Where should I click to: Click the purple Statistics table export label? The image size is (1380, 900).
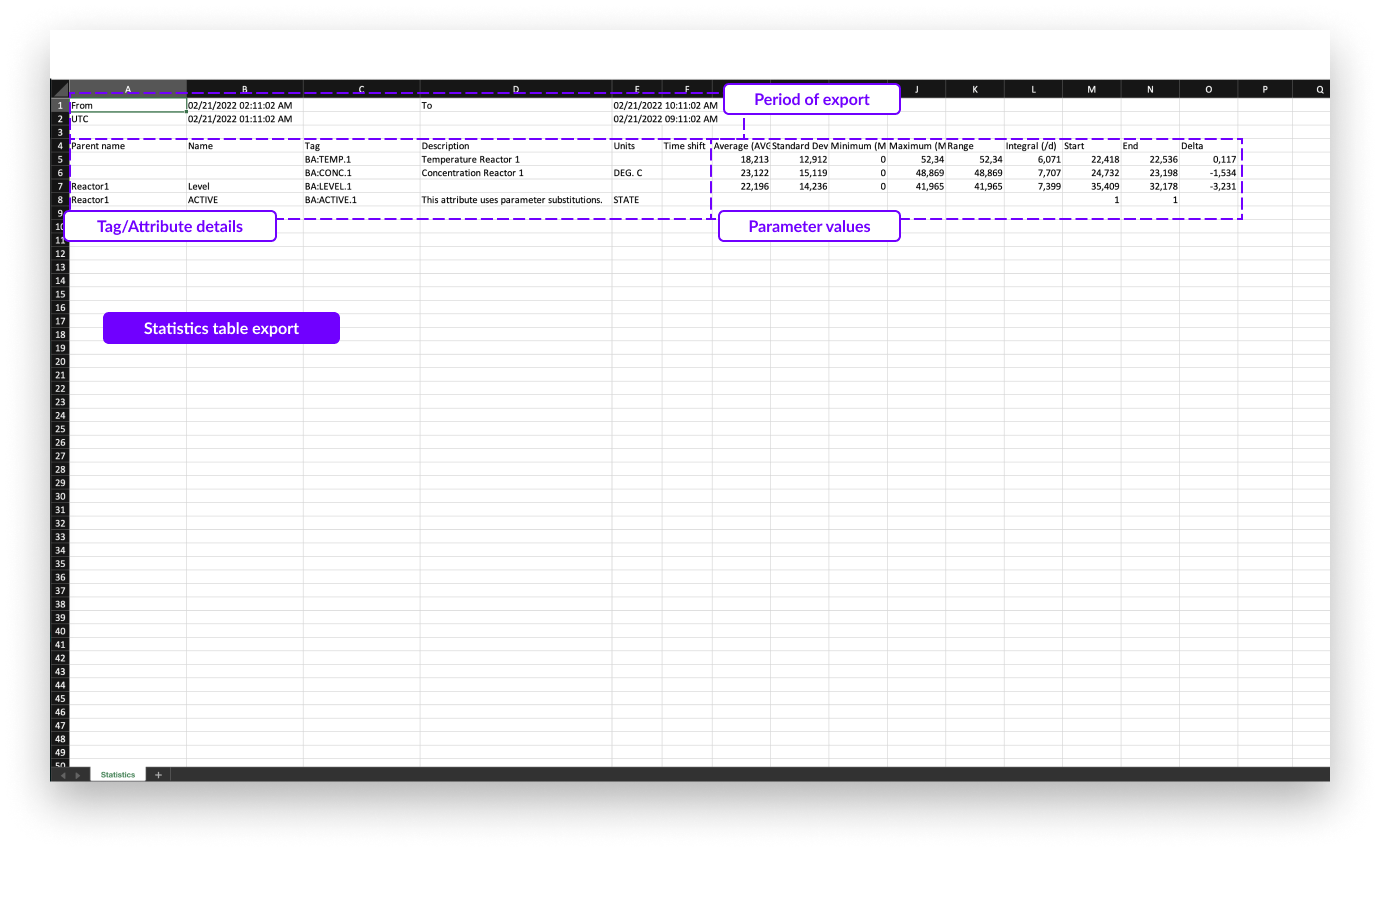(x=221, y=328)
